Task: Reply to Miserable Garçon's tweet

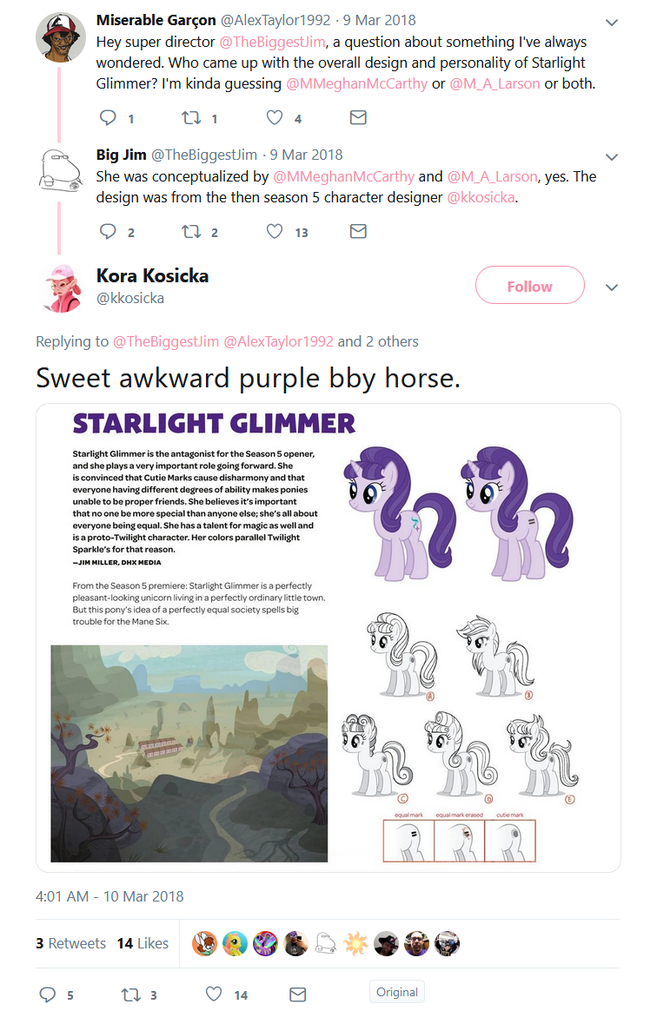Action: tap(107, 118)
